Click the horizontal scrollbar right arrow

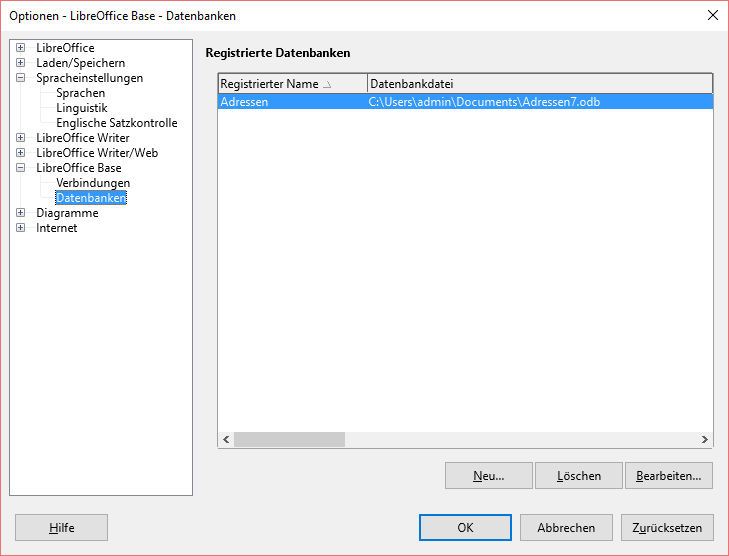[705, 439]
